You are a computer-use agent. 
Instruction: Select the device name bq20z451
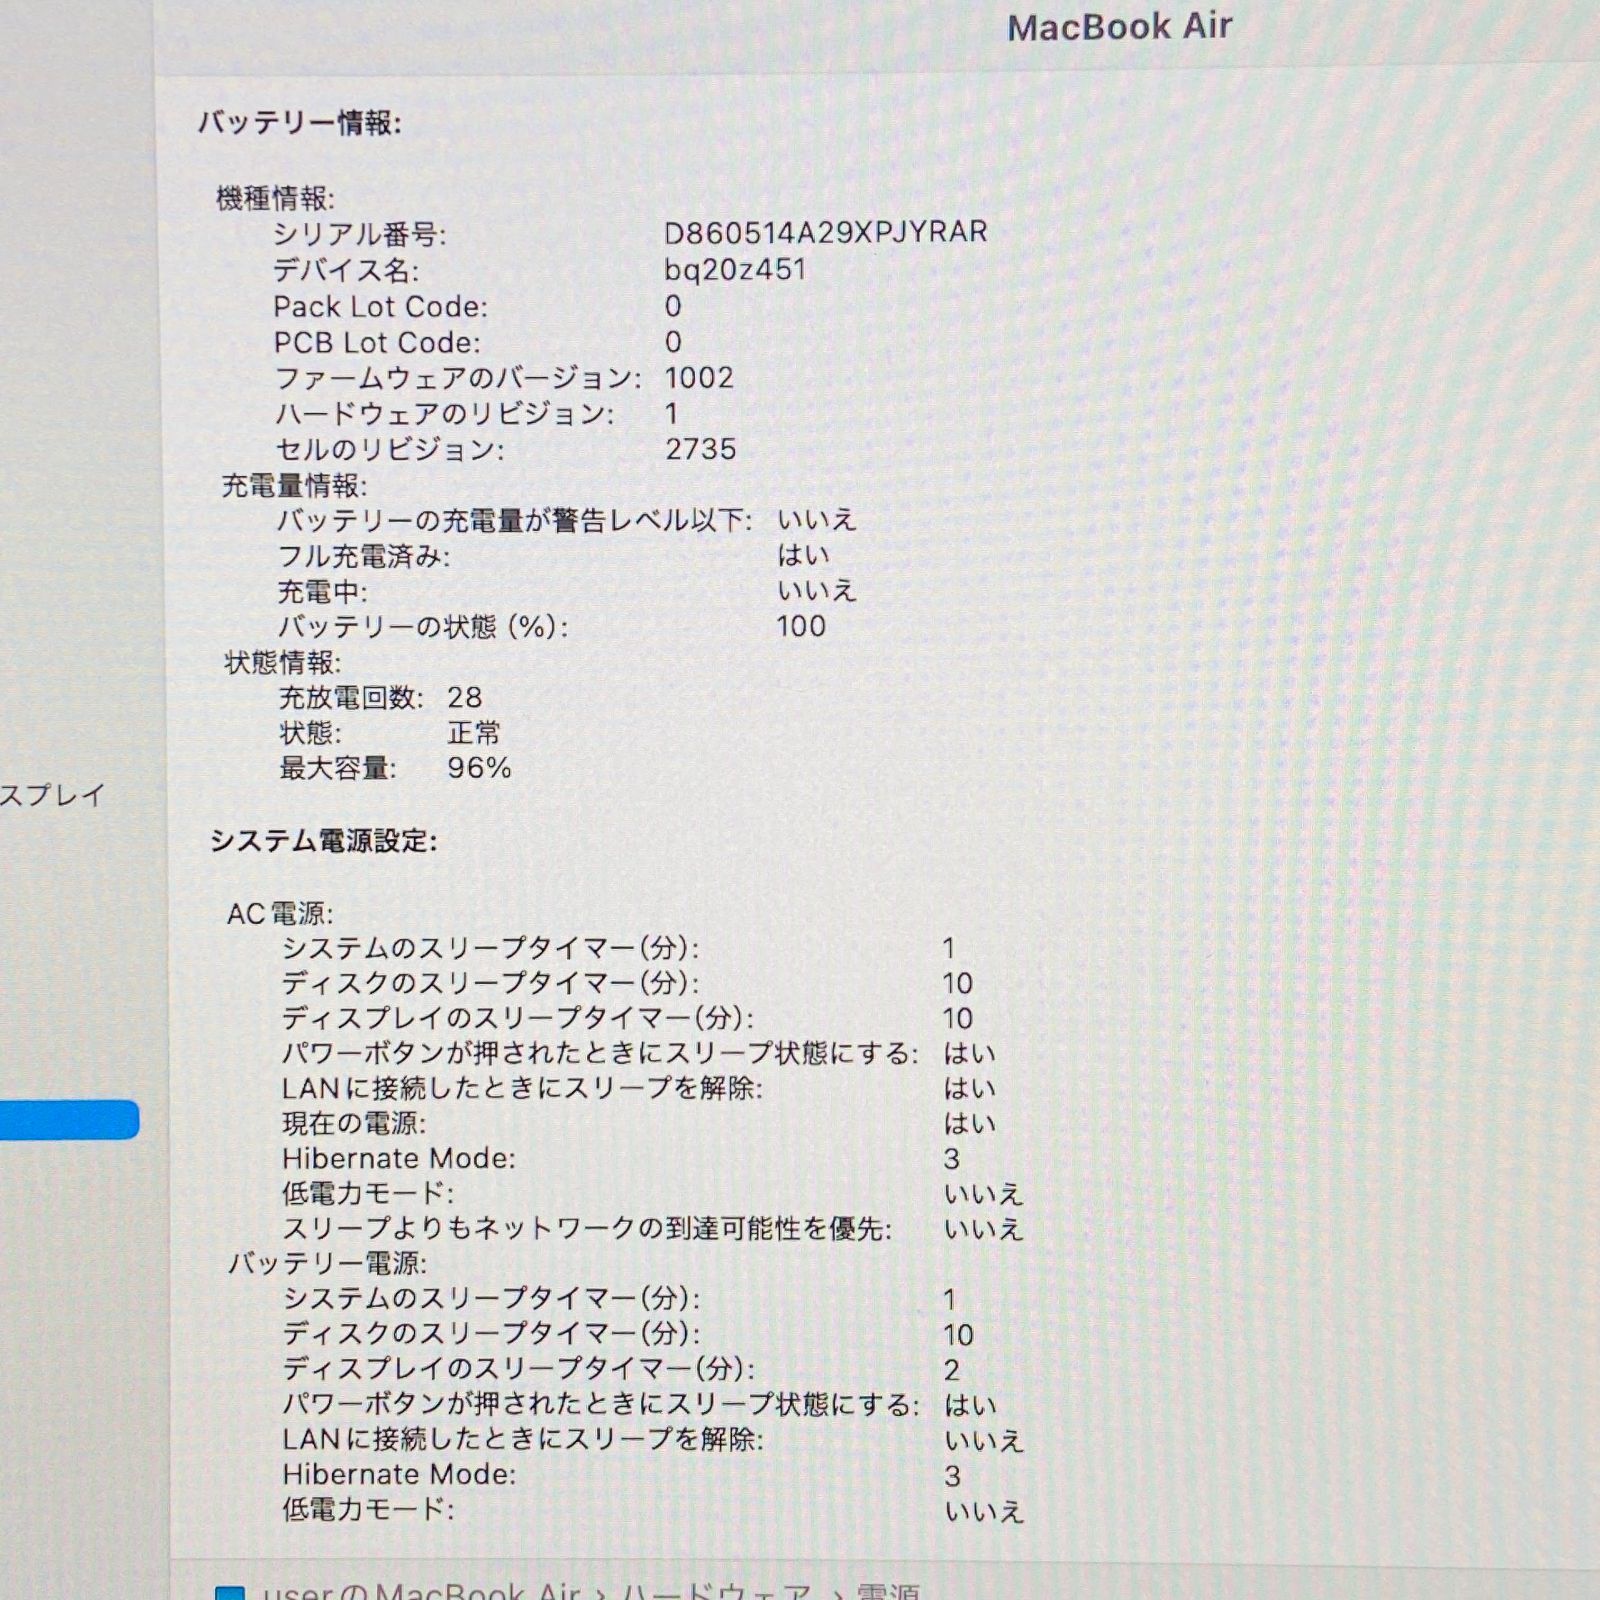click(x=735, y=269)
